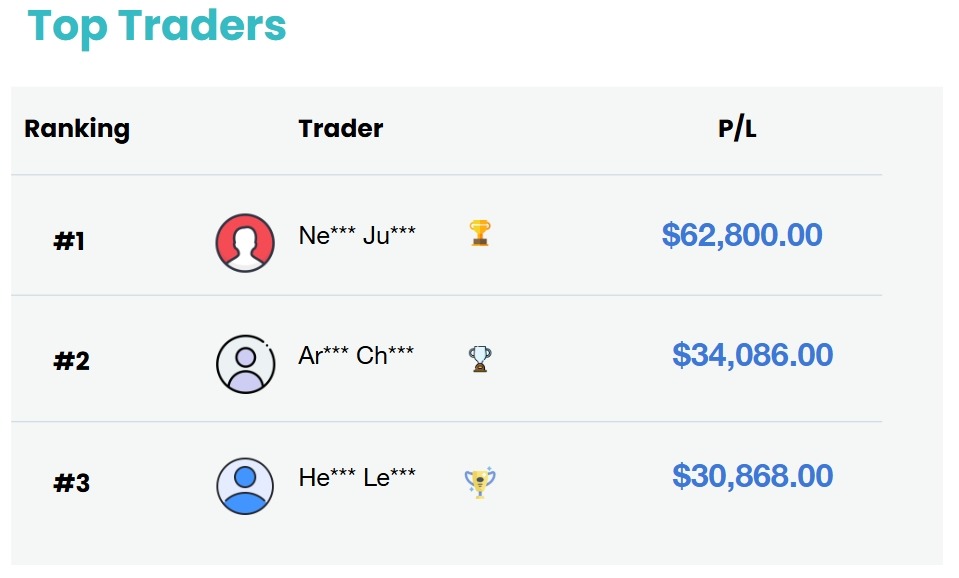Sort by the Trader column header
This screenshot has width=959, height=578.
click(341, 128)
